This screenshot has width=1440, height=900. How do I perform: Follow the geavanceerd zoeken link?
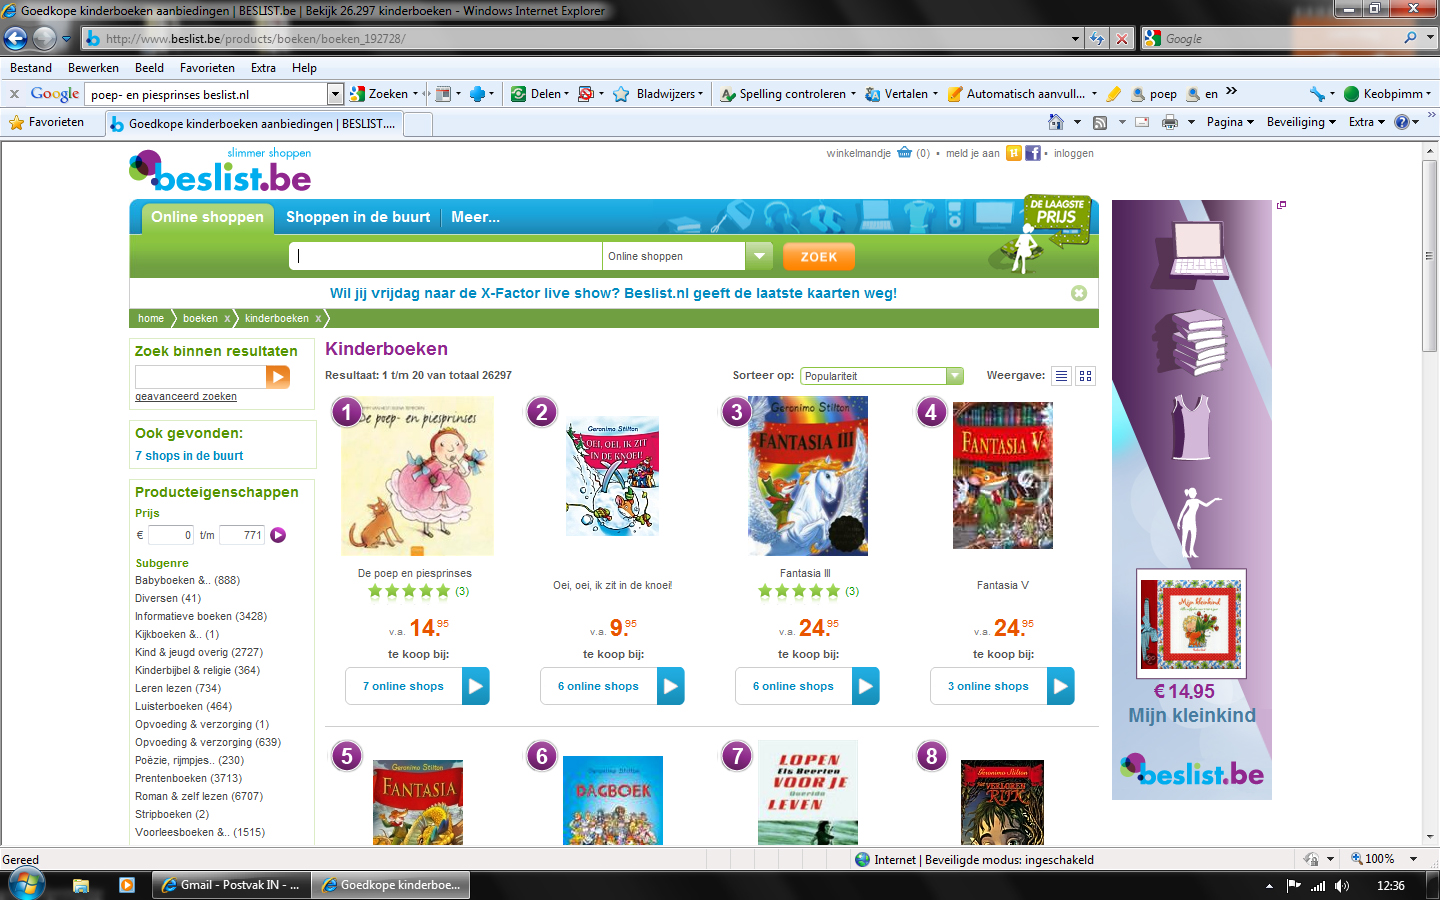(x=186, y=397)
